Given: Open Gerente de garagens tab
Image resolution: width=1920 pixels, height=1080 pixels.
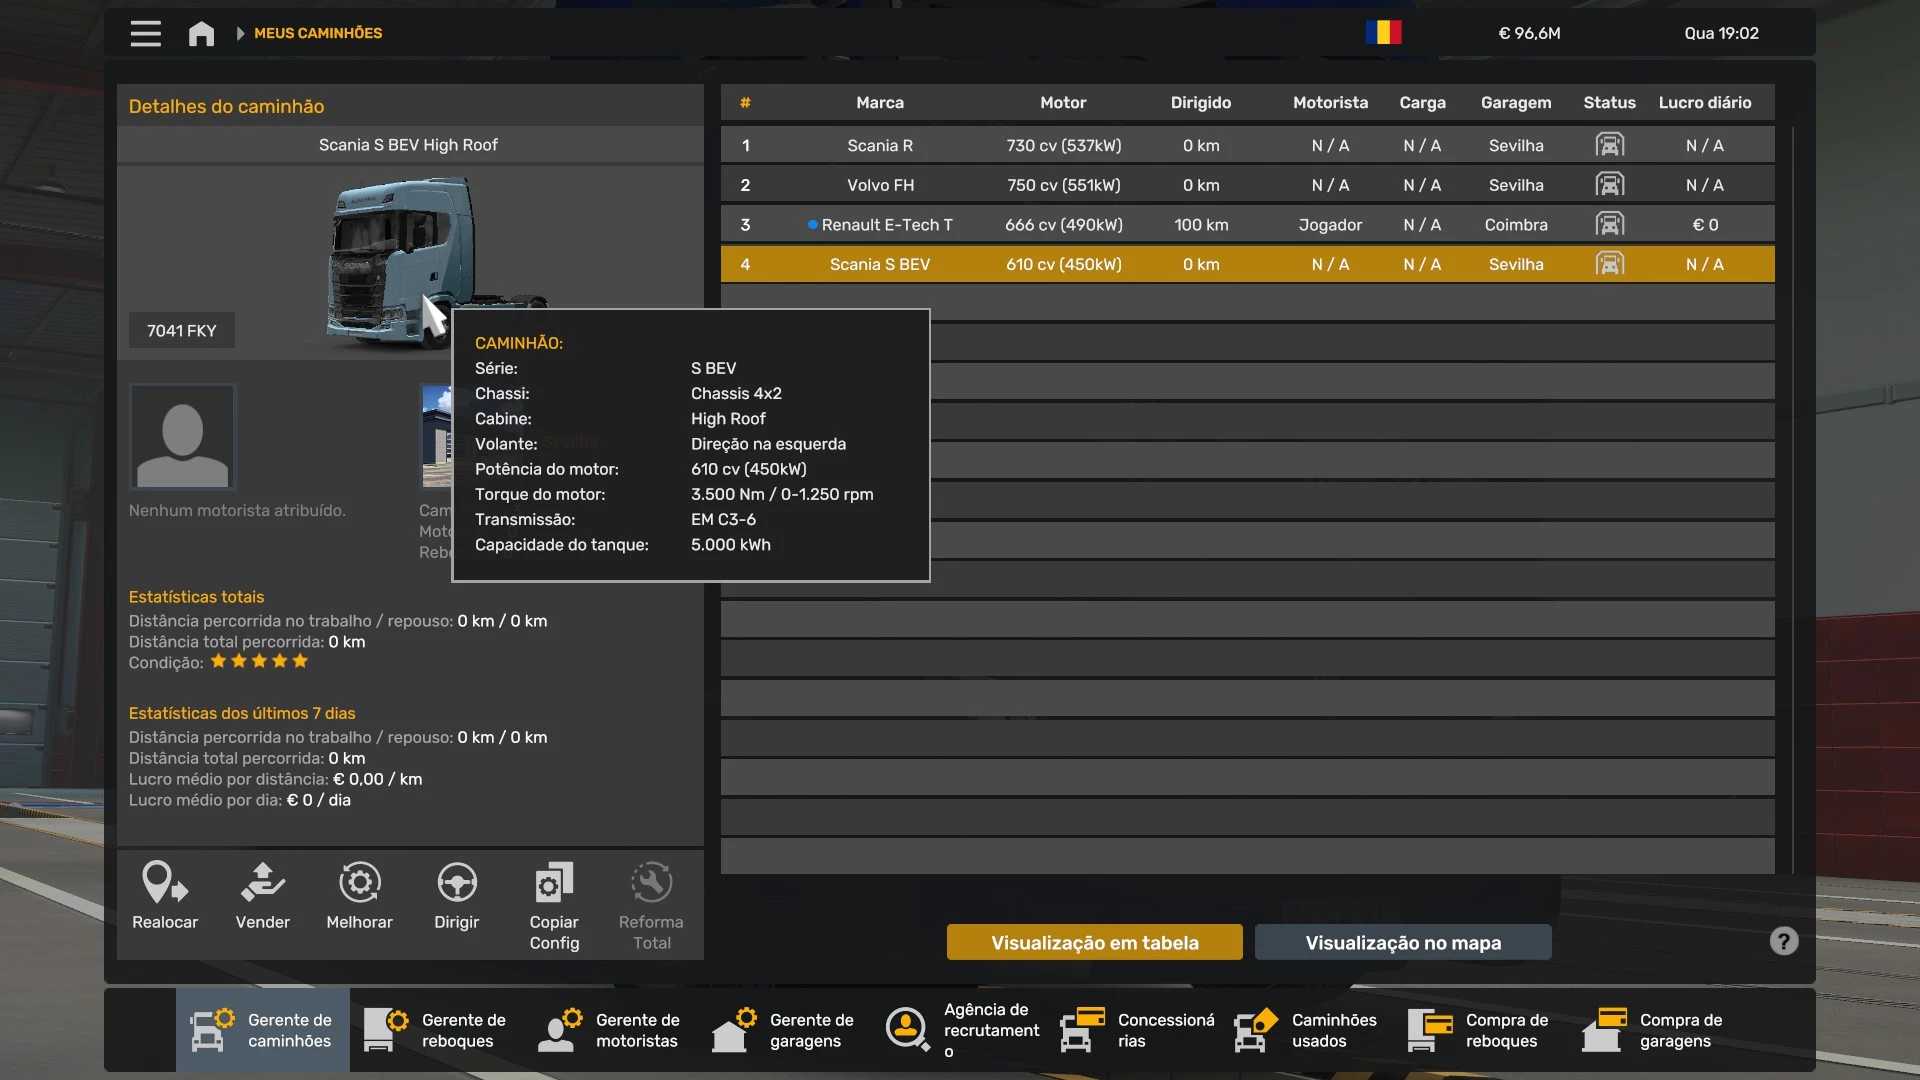Looking at the screenshot, I should click(x=784, y=1030).
